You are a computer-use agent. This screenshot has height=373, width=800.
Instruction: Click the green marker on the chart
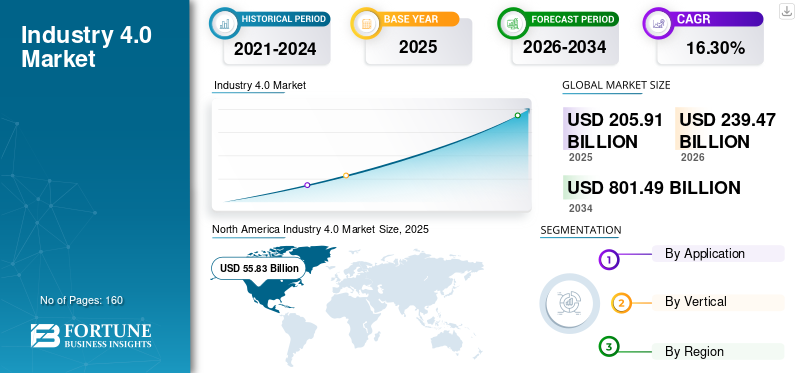(x=517, y=115)
